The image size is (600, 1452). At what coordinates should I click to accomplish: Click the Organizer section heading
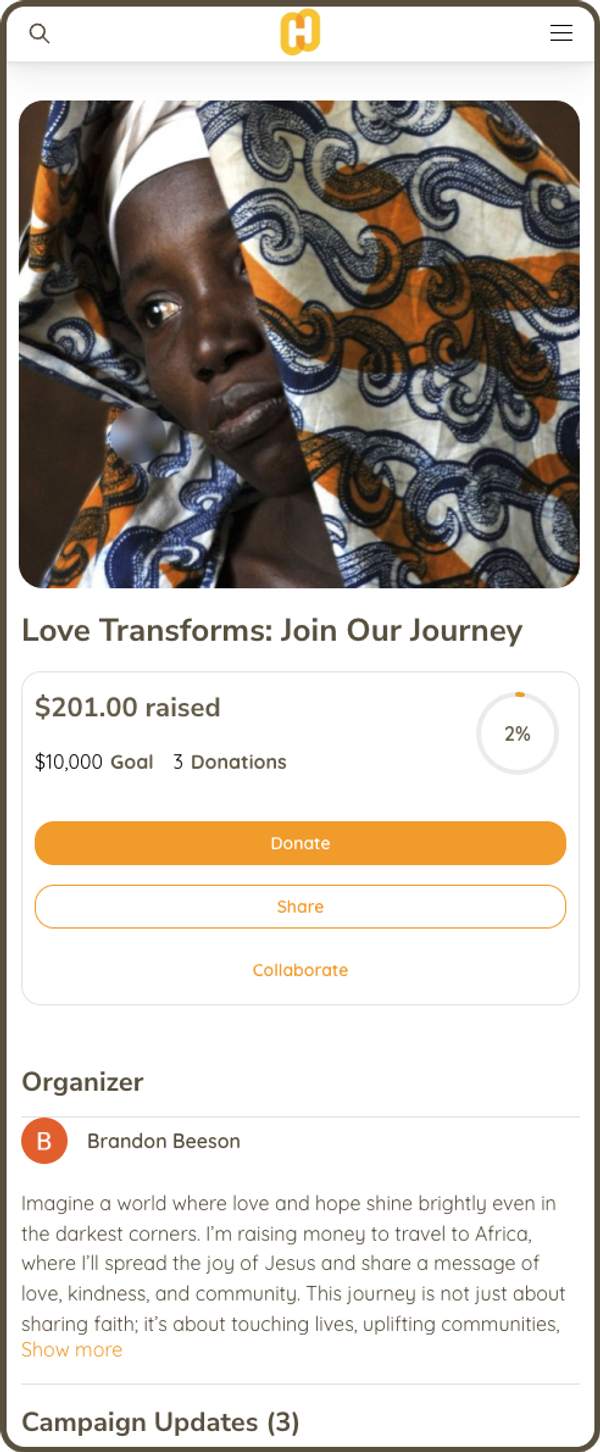(x=82, y=1082)
